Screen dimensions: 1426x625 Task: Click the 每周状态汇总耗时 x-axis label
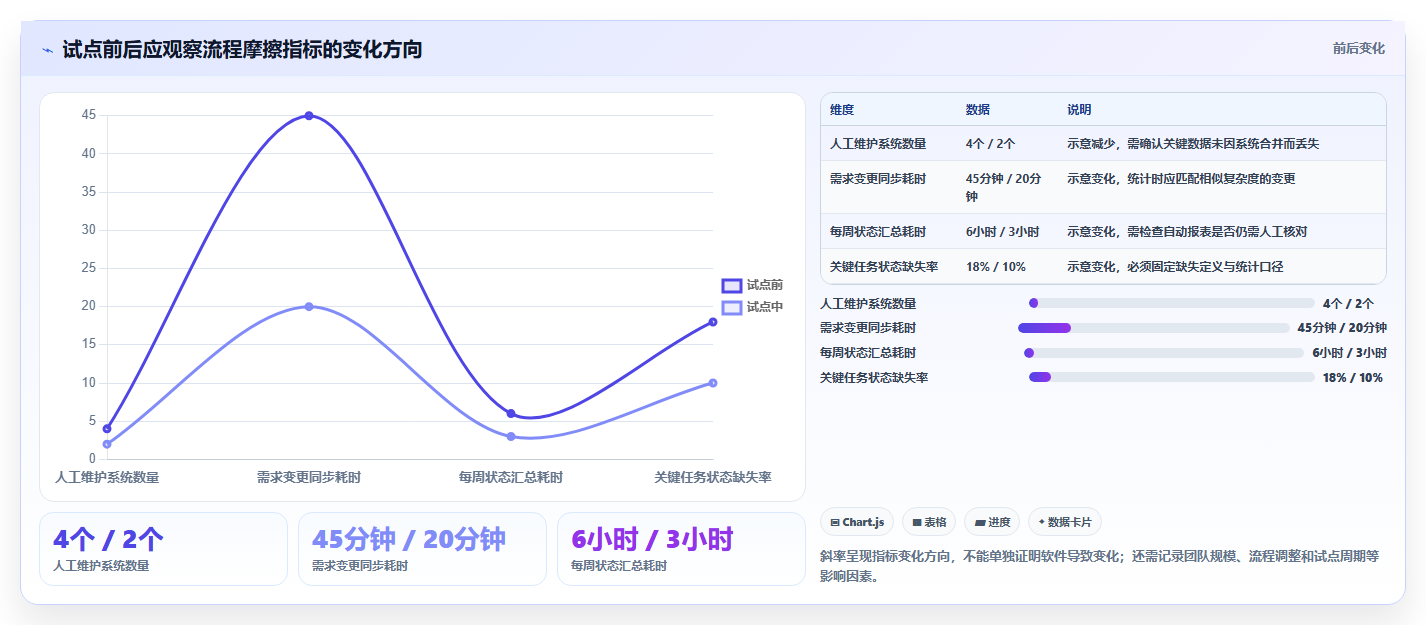pos(511,477)
